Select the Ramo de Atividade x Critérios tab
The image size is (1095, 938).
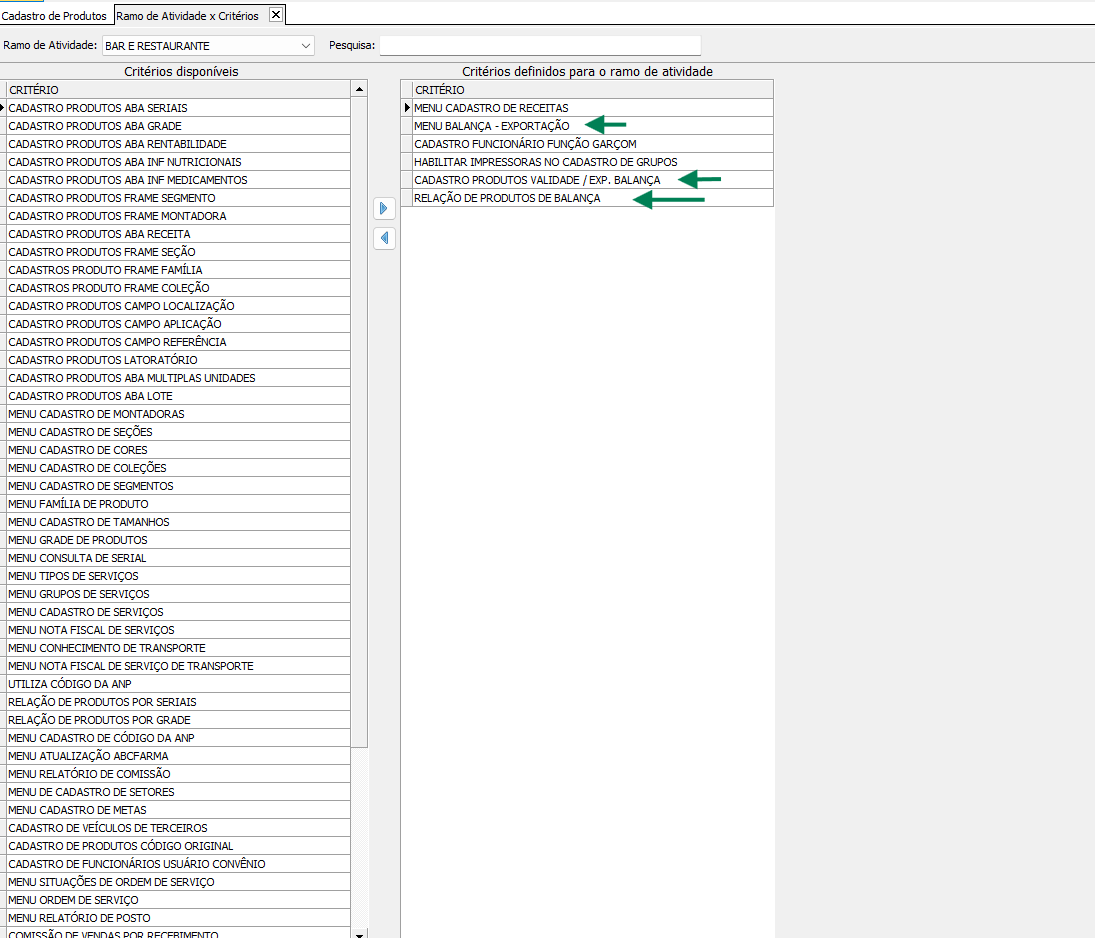click(188, 16)
